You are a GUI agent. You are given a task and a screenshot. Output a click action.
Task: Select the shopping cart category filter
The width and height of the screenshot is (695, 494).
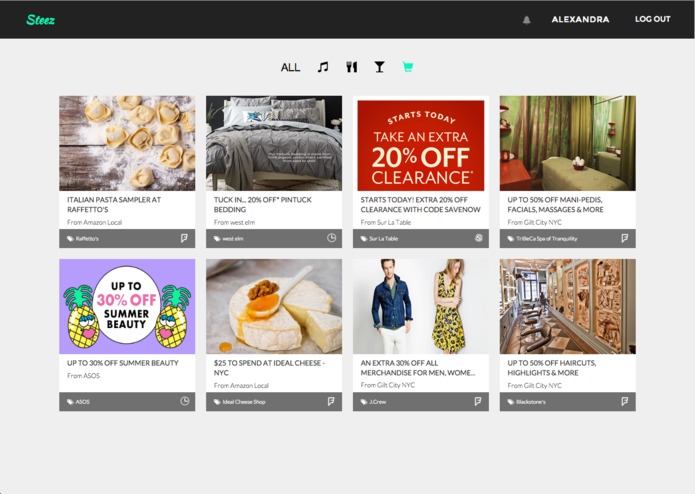pos(408,67)
